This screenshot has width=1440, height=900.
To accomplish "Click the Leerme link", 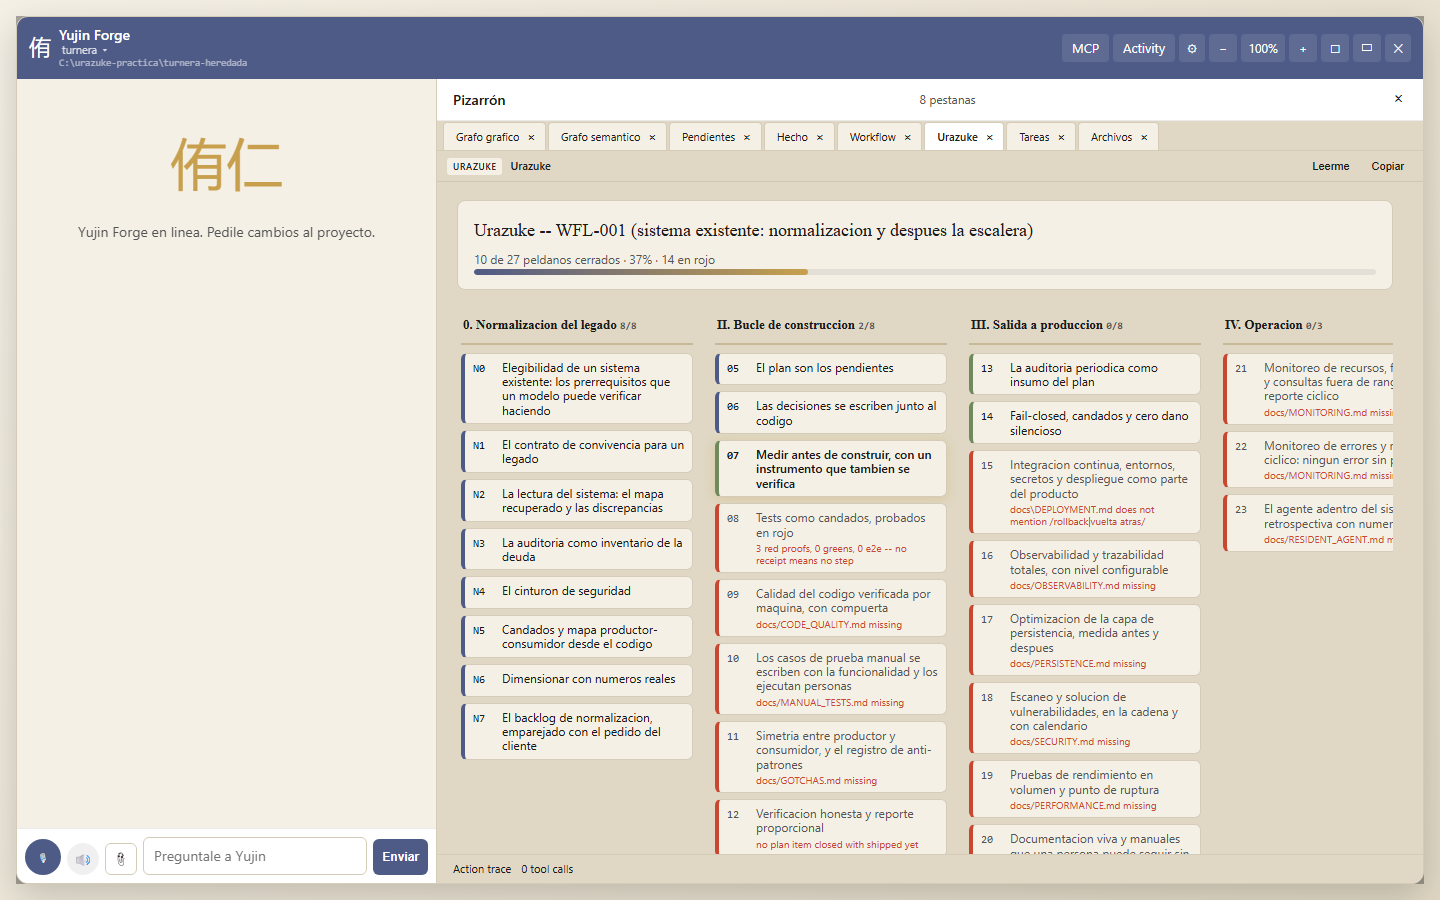I will [1330, 167].
